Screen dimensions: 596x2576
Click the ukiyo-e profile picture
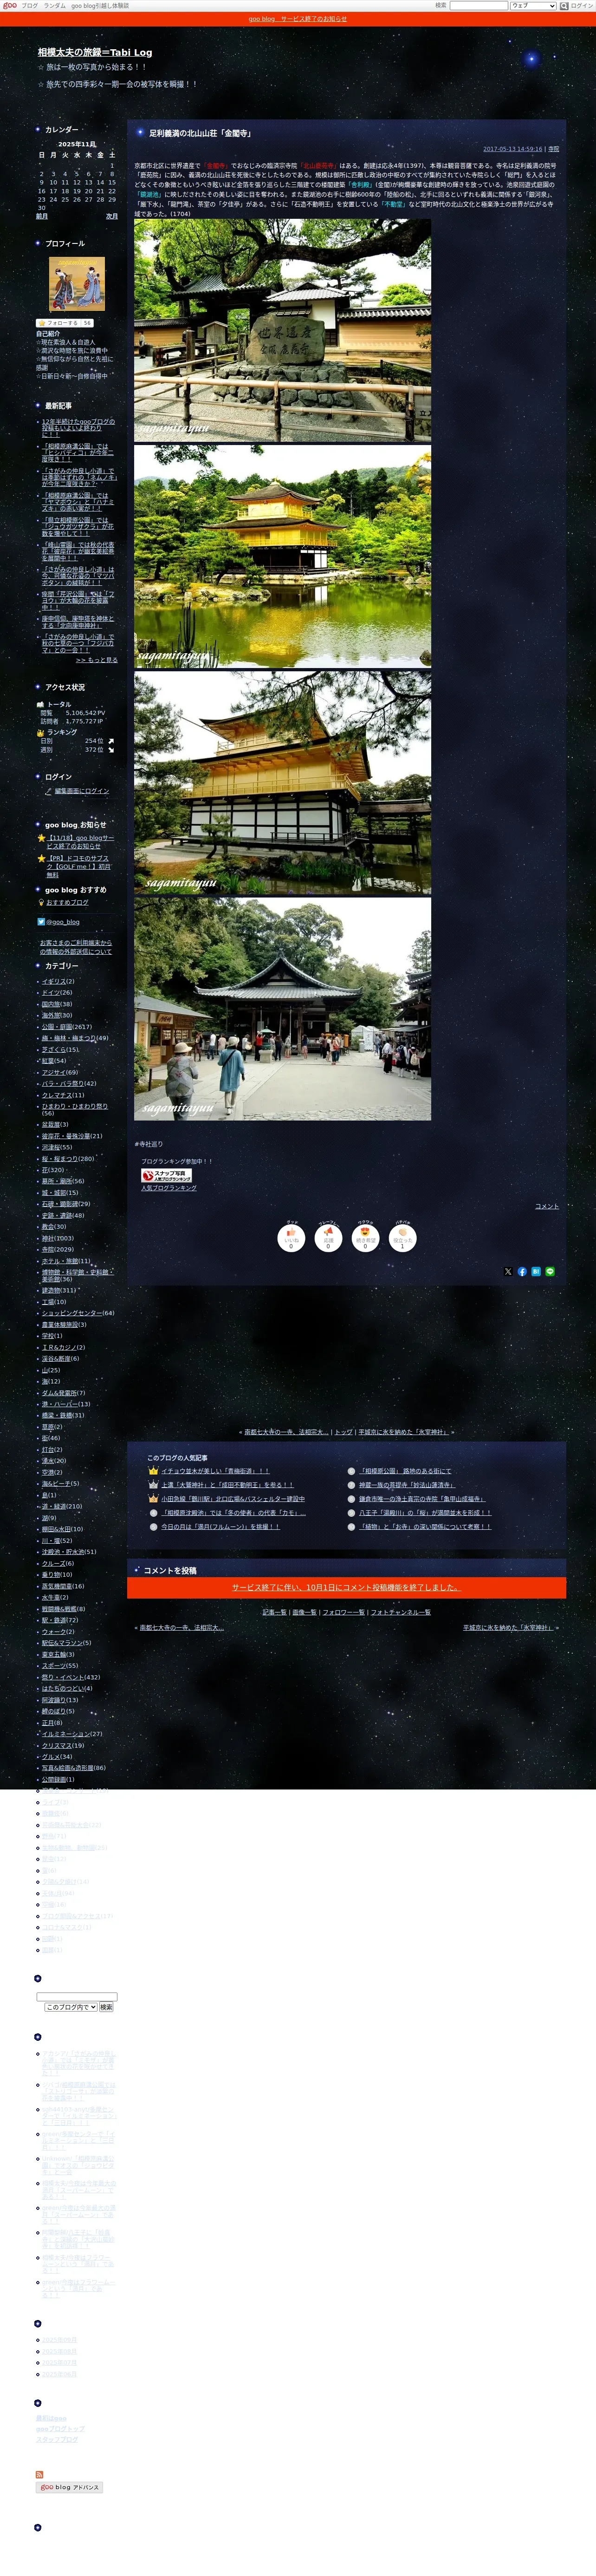77,283
